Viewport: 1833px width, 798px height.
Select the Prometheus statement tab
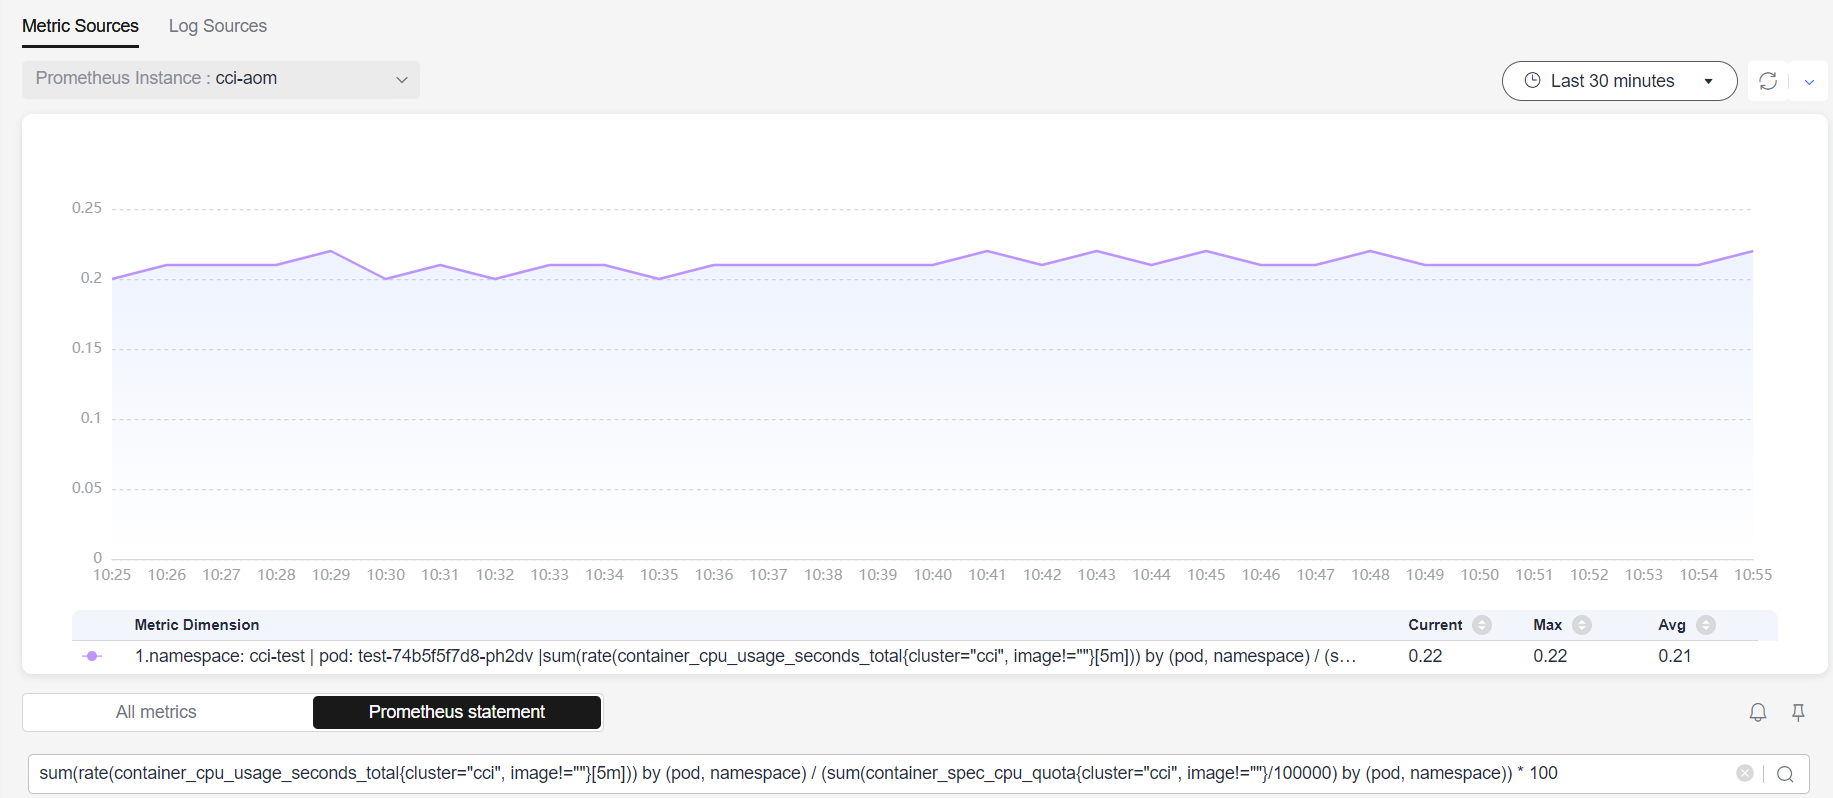pyautogui.click(x=457, y=712)
